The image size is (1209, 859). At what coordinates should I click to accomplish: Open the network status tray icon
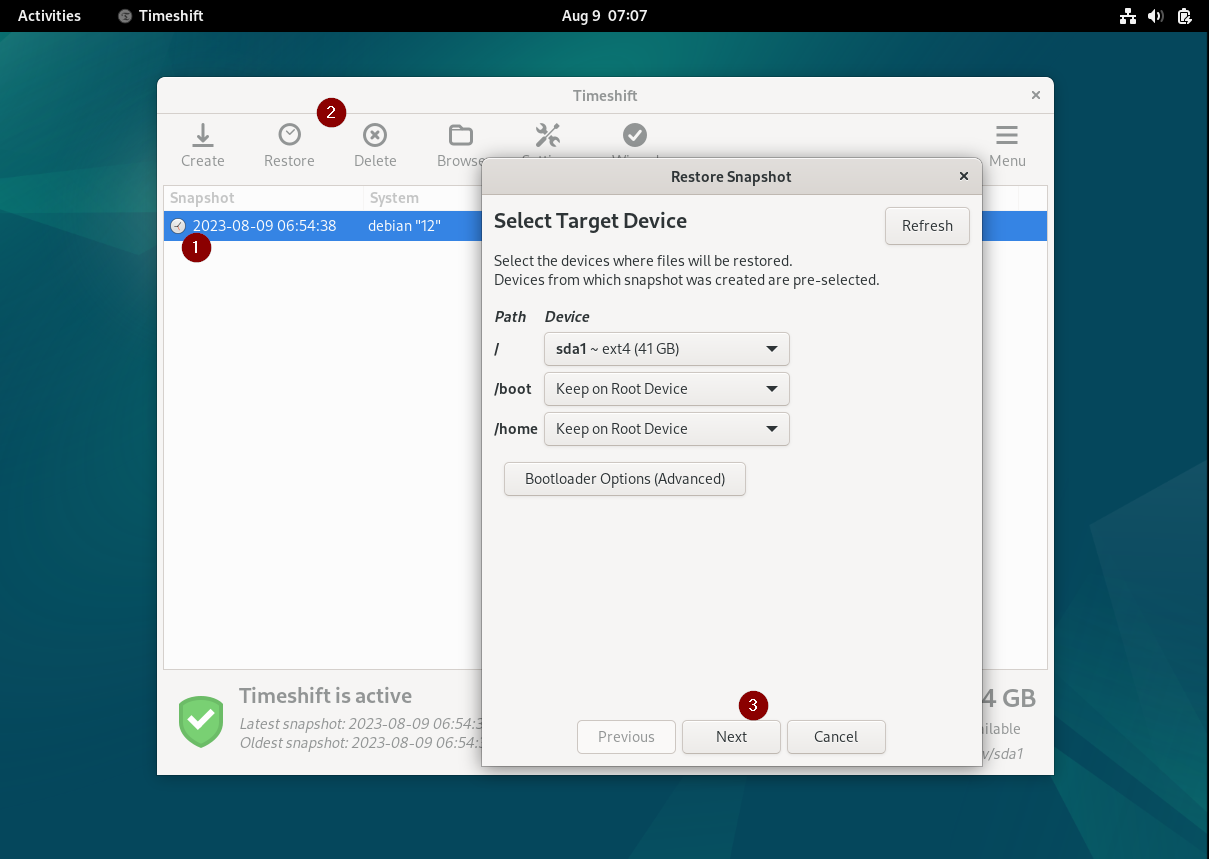tap(1128, 16)
